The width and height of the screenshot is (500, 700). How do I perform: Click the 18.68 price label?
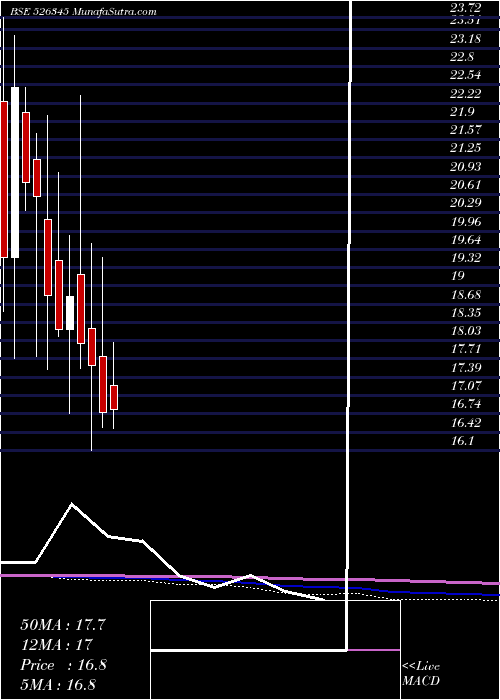click(x=466, y=295)
